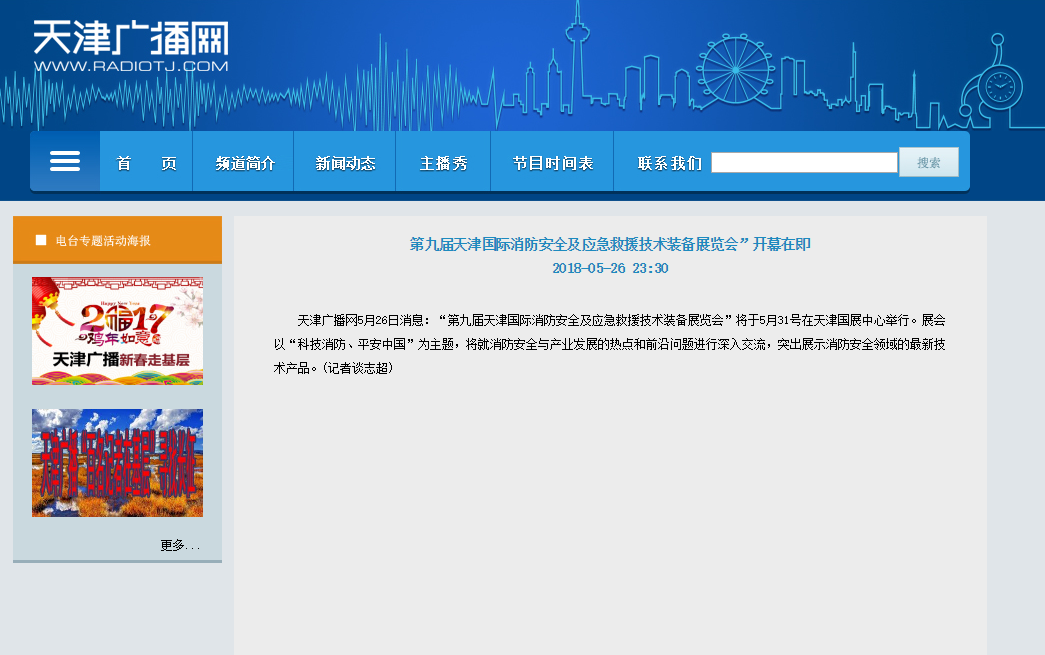Open the hamburger menu icon

(x=65, y=161)
